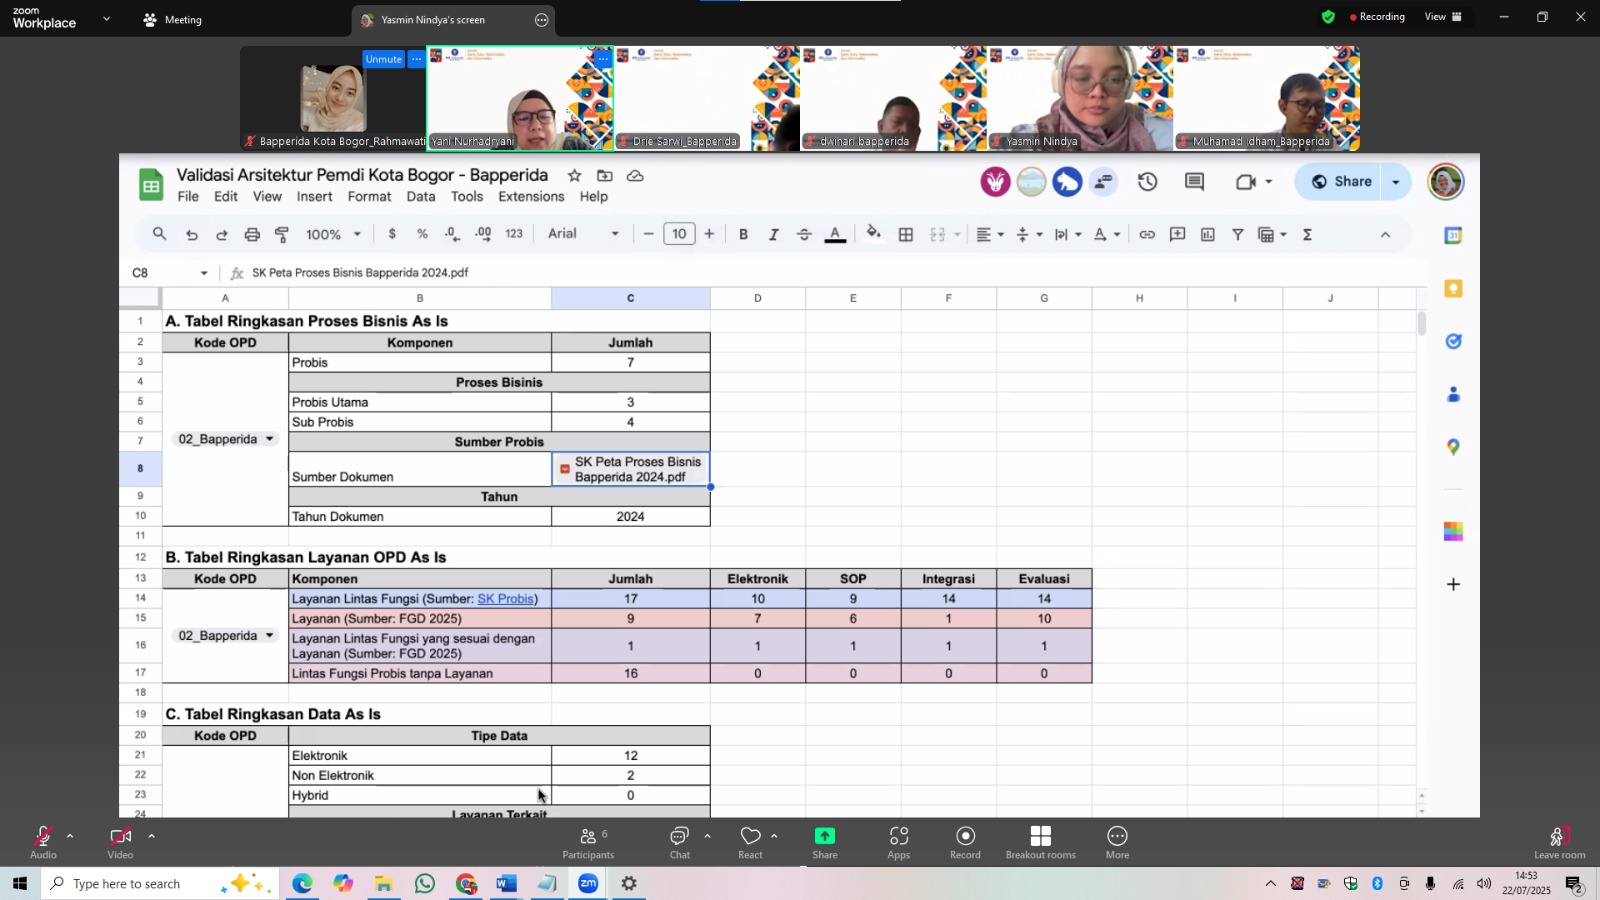Open Breakout rooms in Zoom toolbar

pyautogui.click(x=1040, y=842)
